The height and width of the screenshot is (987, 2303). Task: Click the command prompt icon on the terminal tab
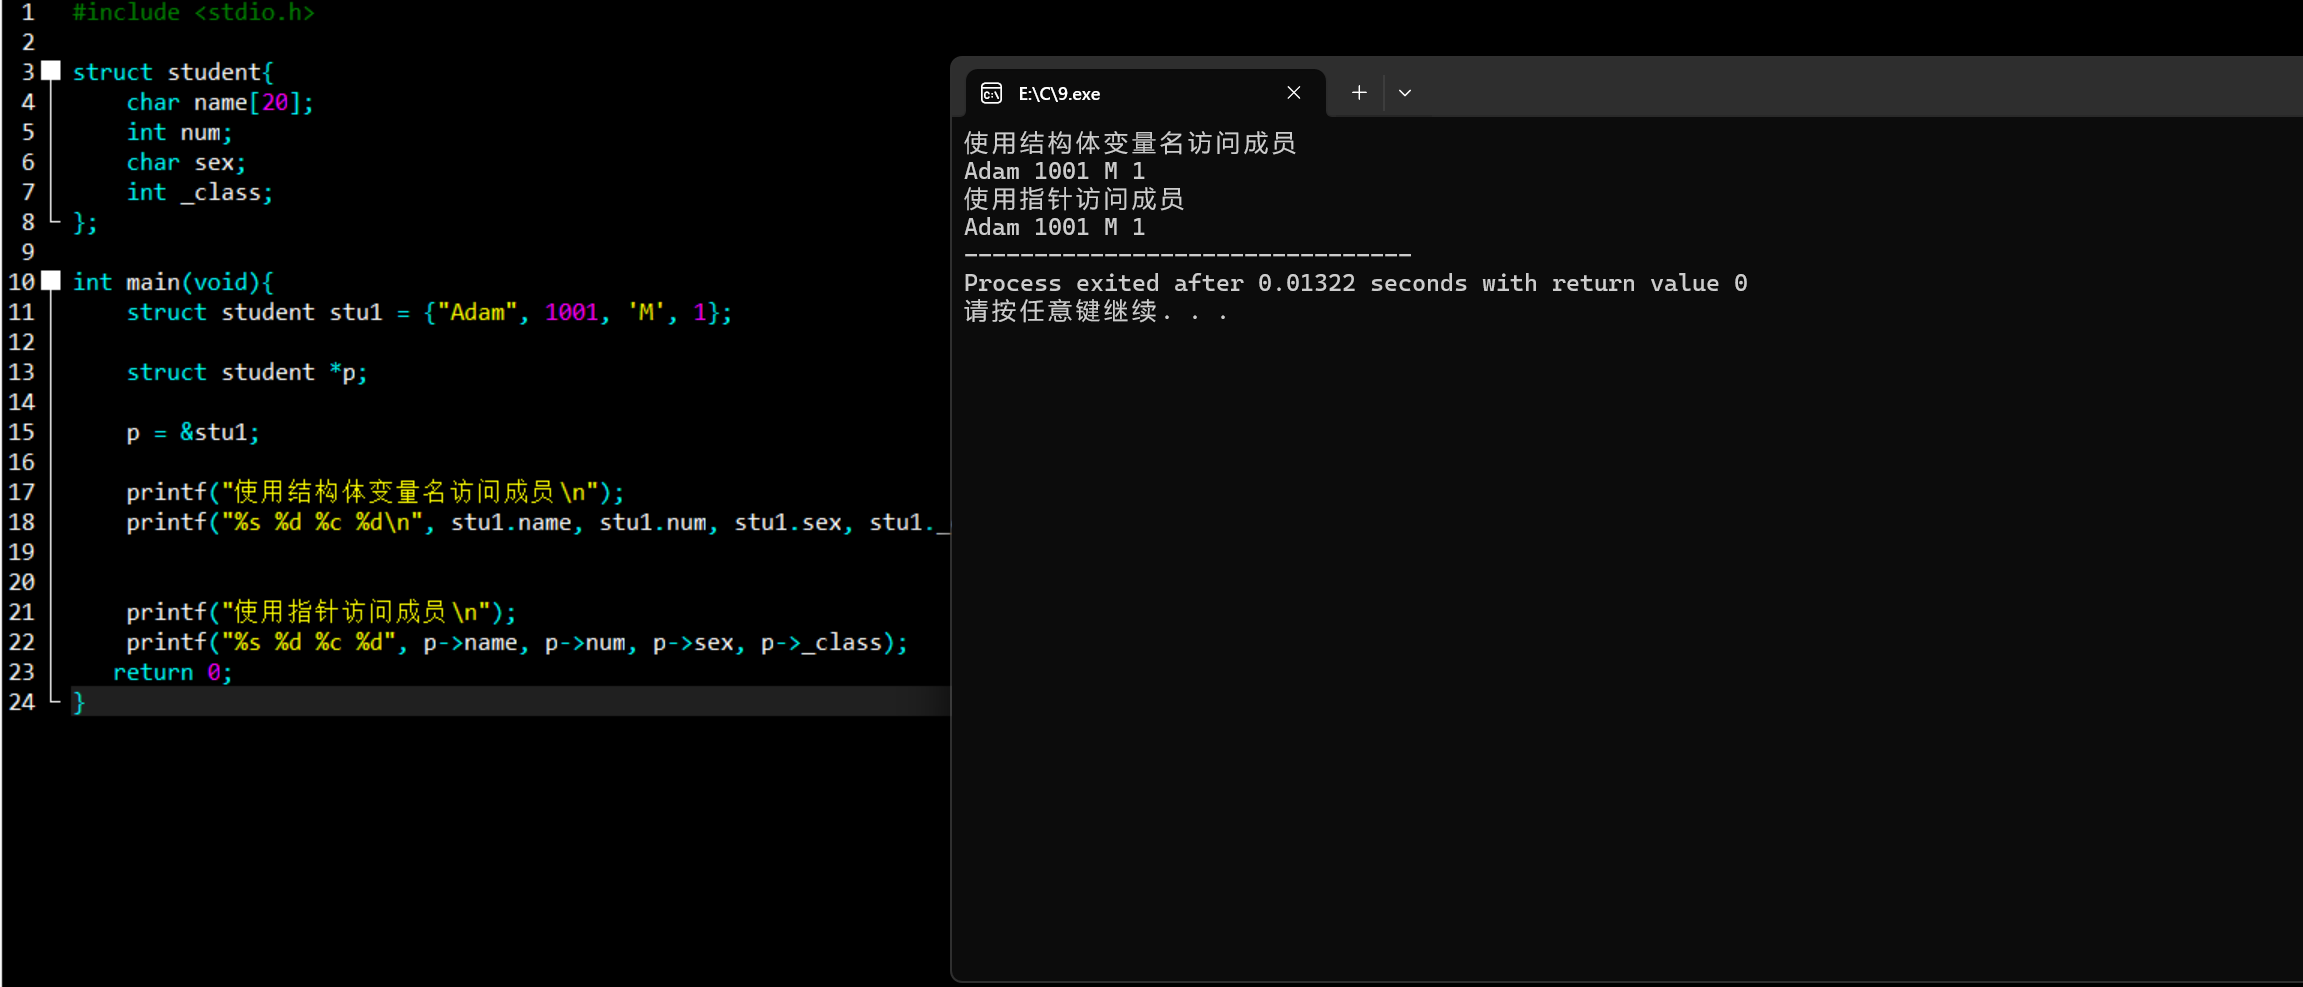[991, 92]
